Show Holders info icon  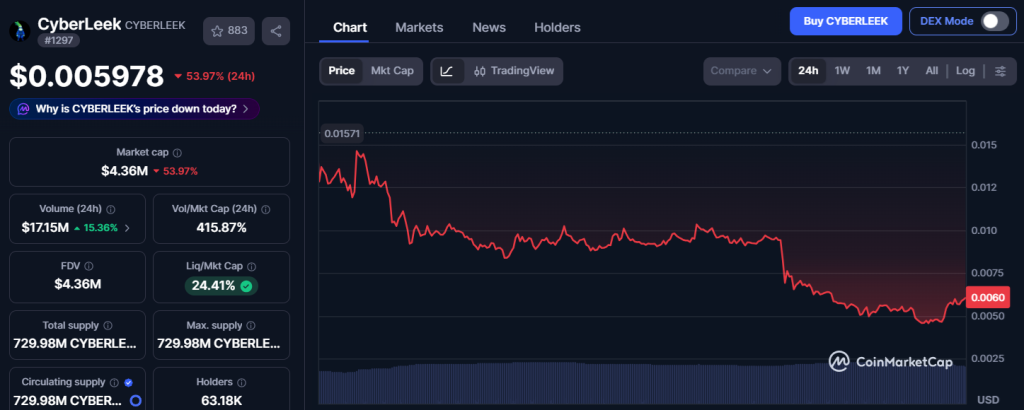click(241, 383)
